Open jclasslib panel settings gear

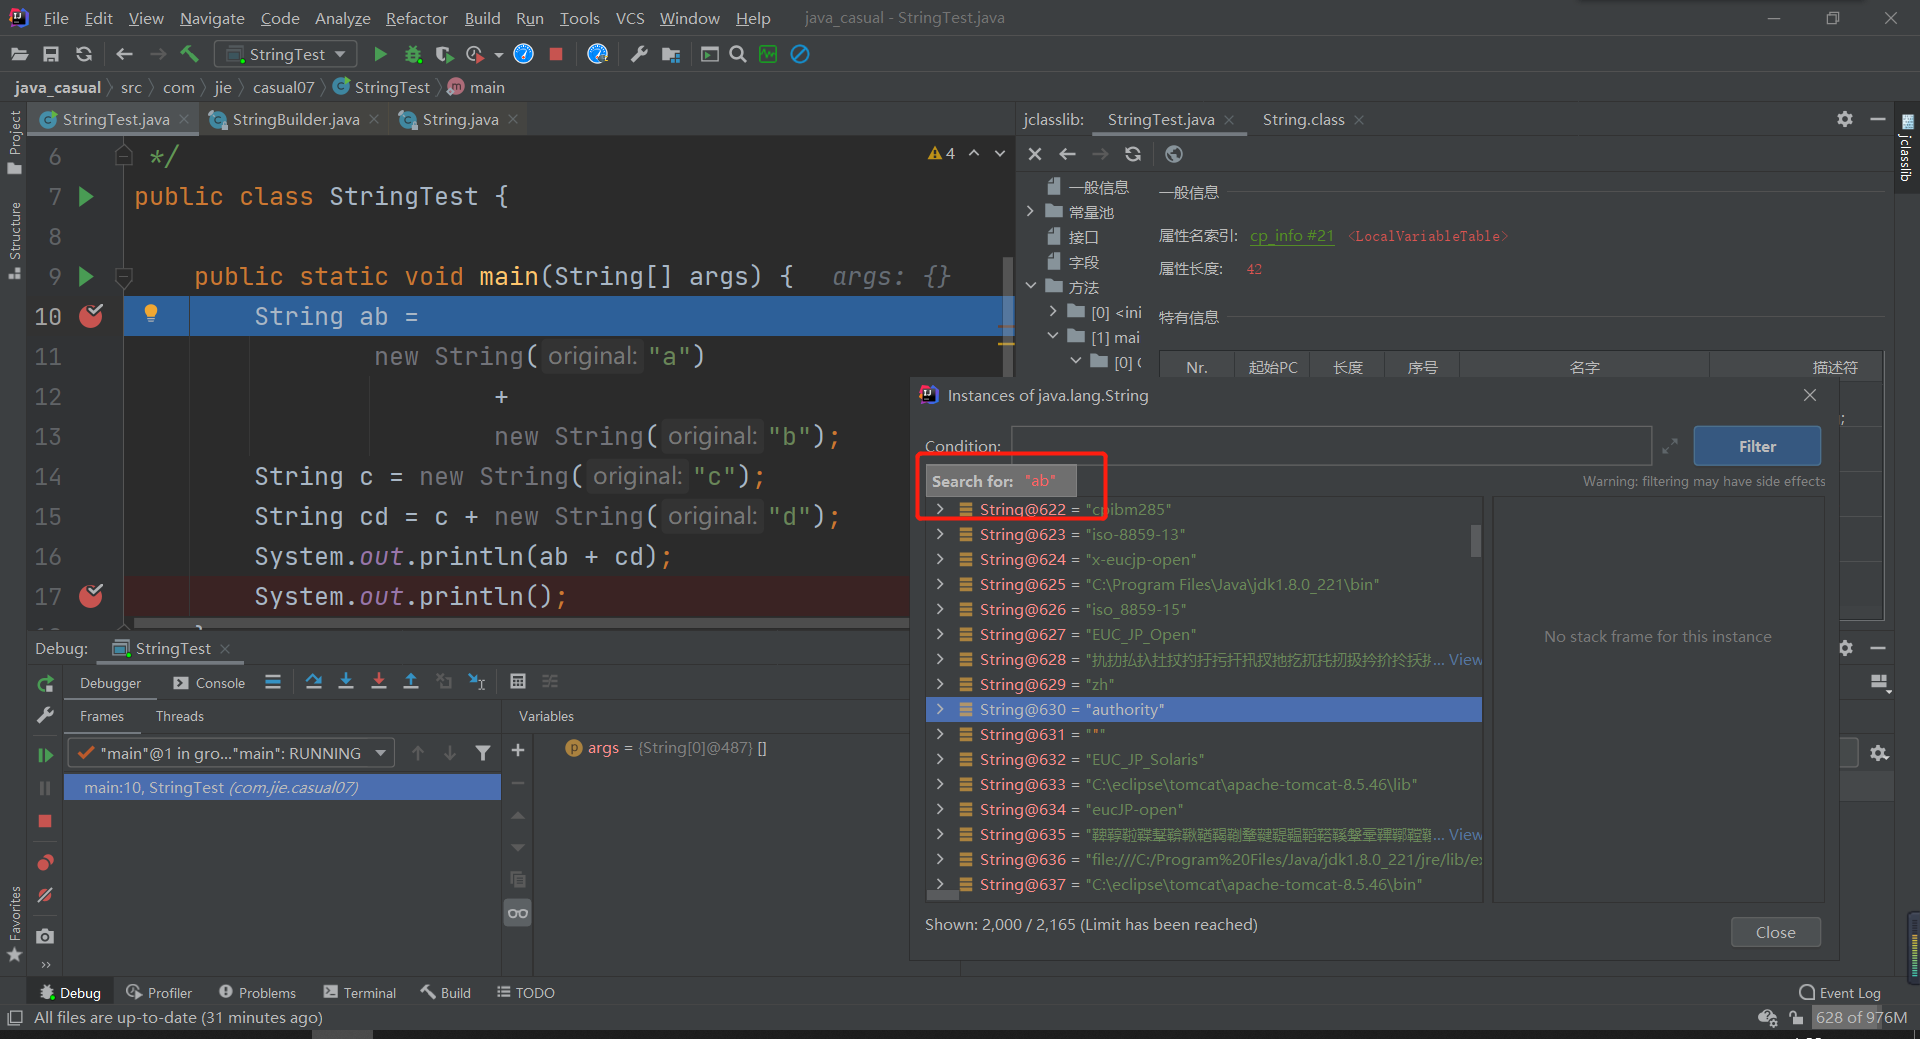click(x=1845, y=119)
